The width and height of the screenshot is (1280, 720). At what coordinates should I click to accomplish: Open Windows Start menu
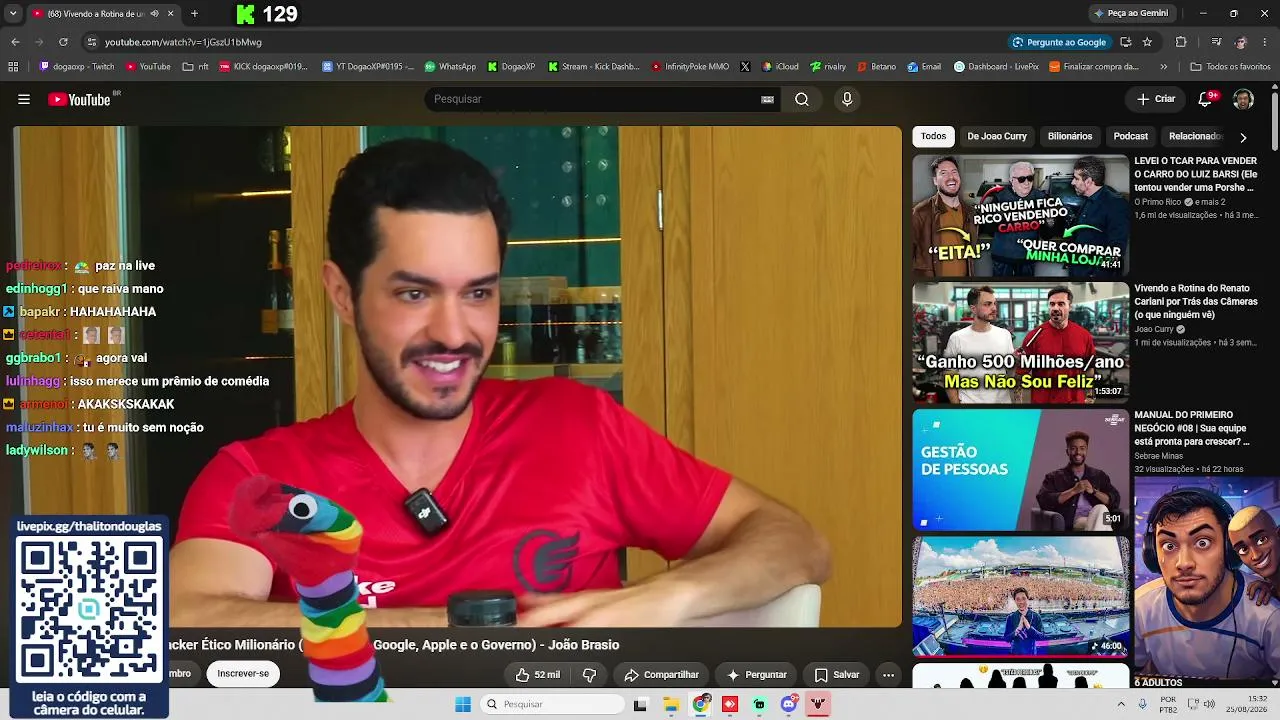[463, 704]
